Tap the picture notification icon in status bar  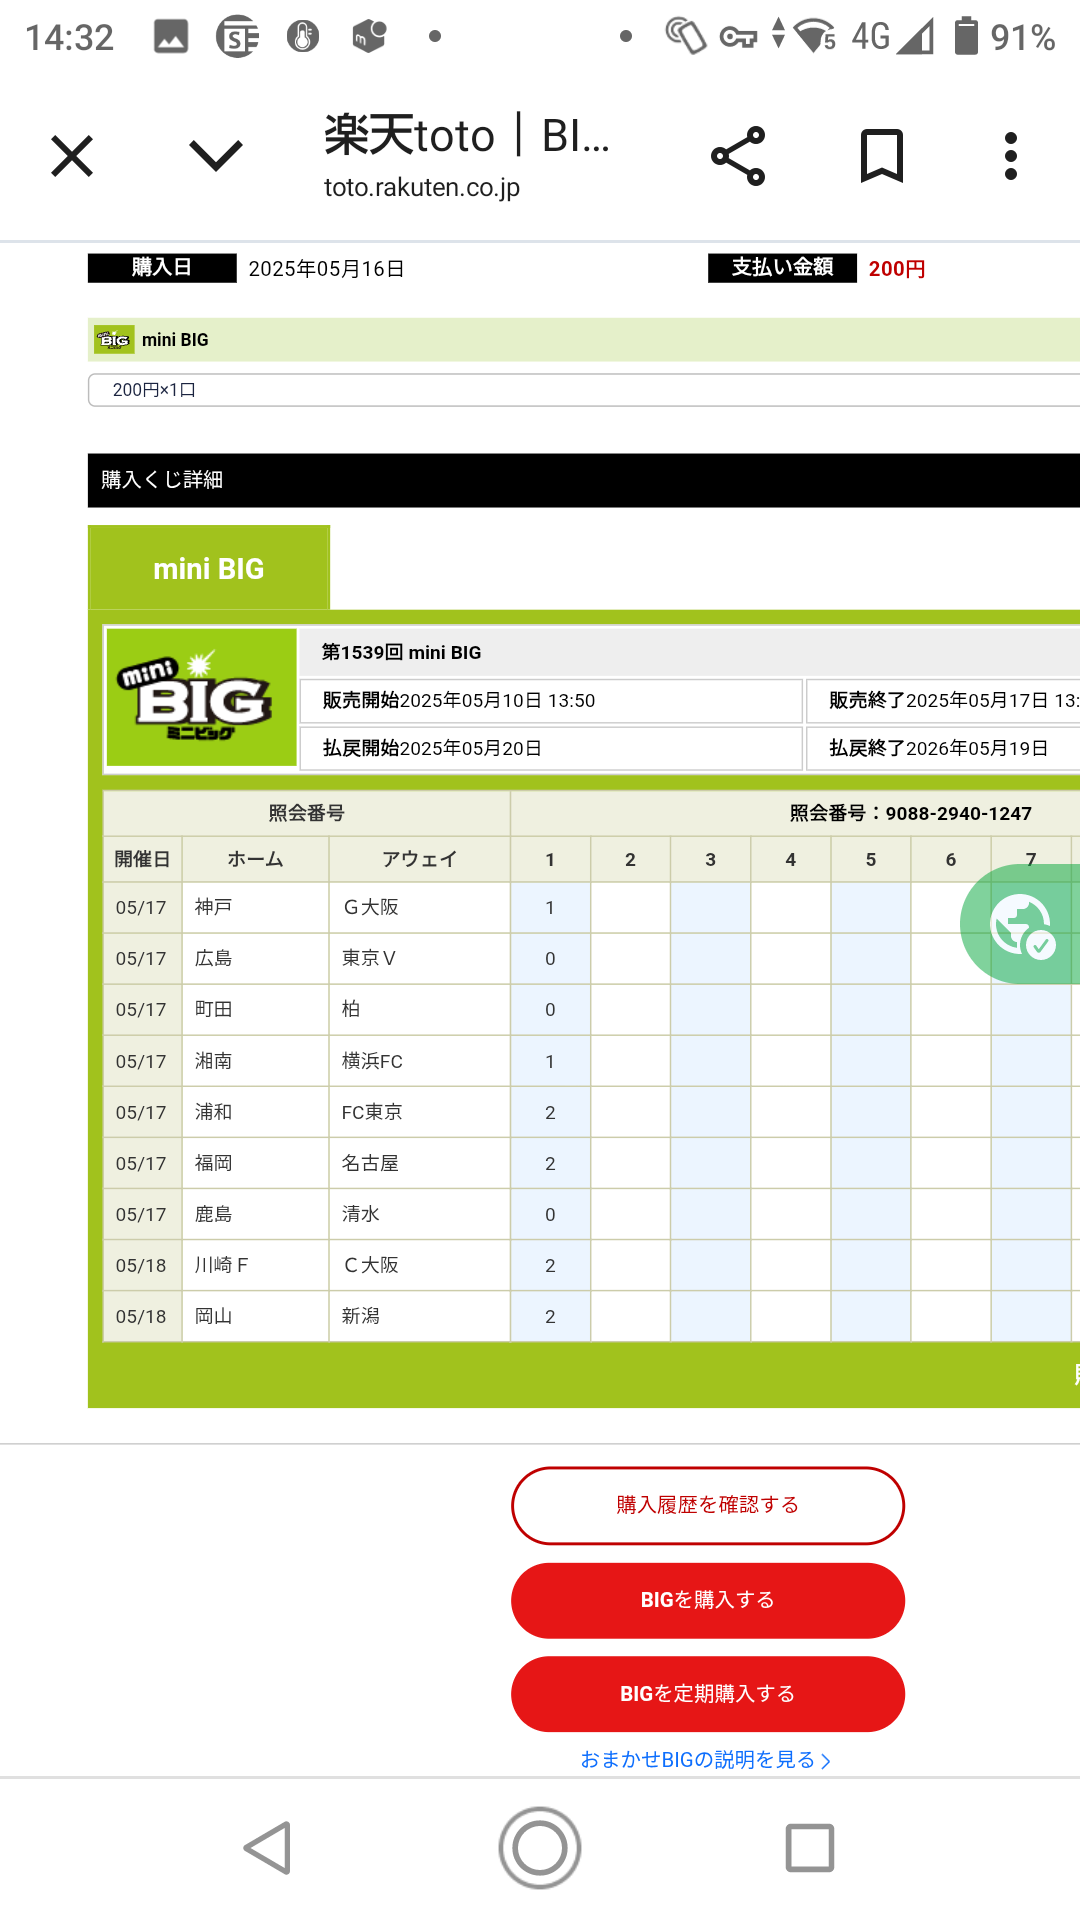[170, 37]
